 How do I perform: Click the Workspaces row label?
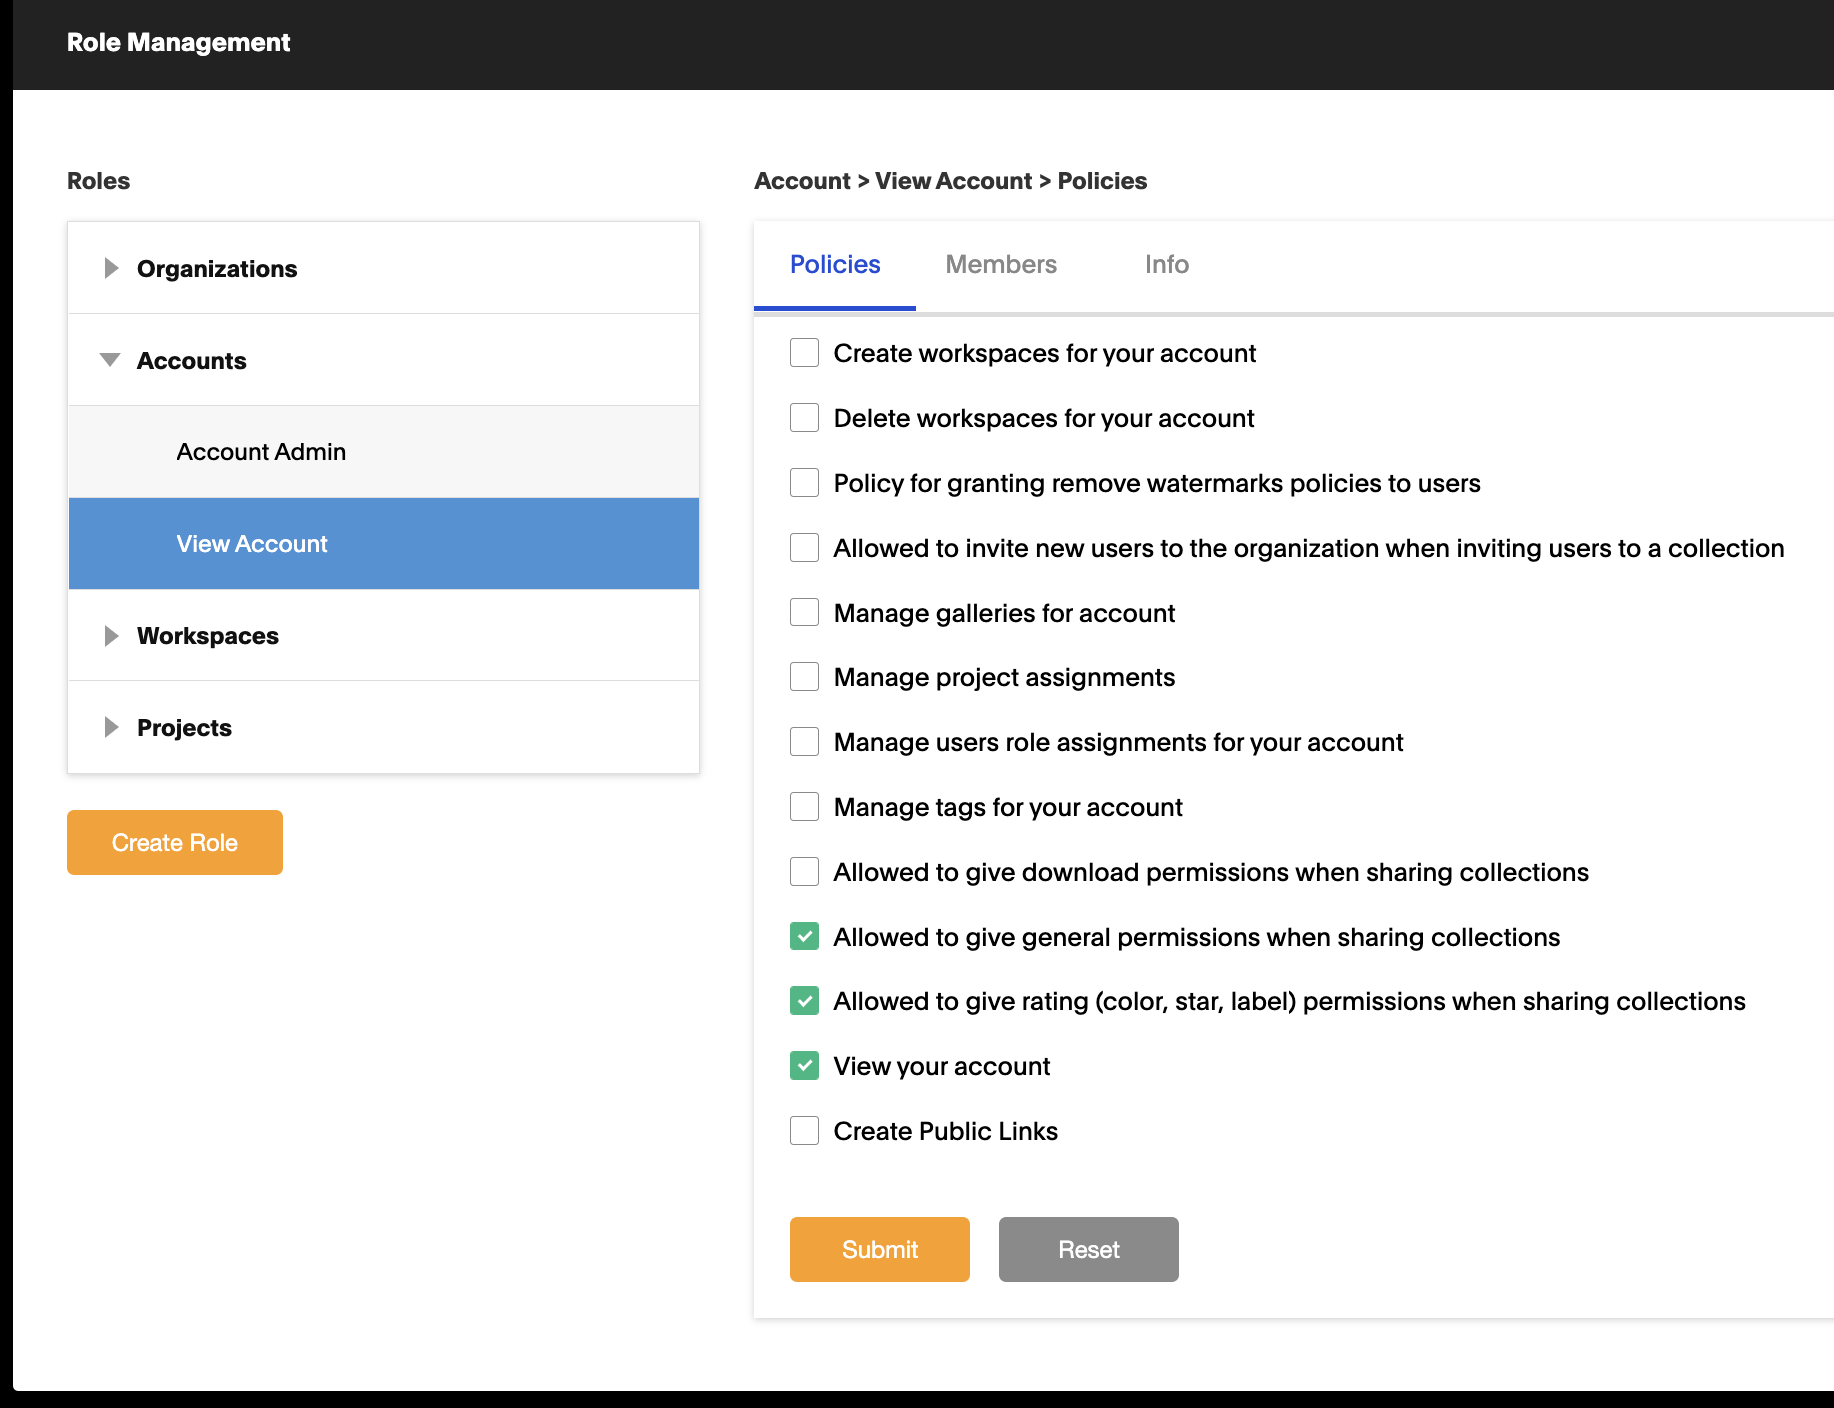point(208,636)
